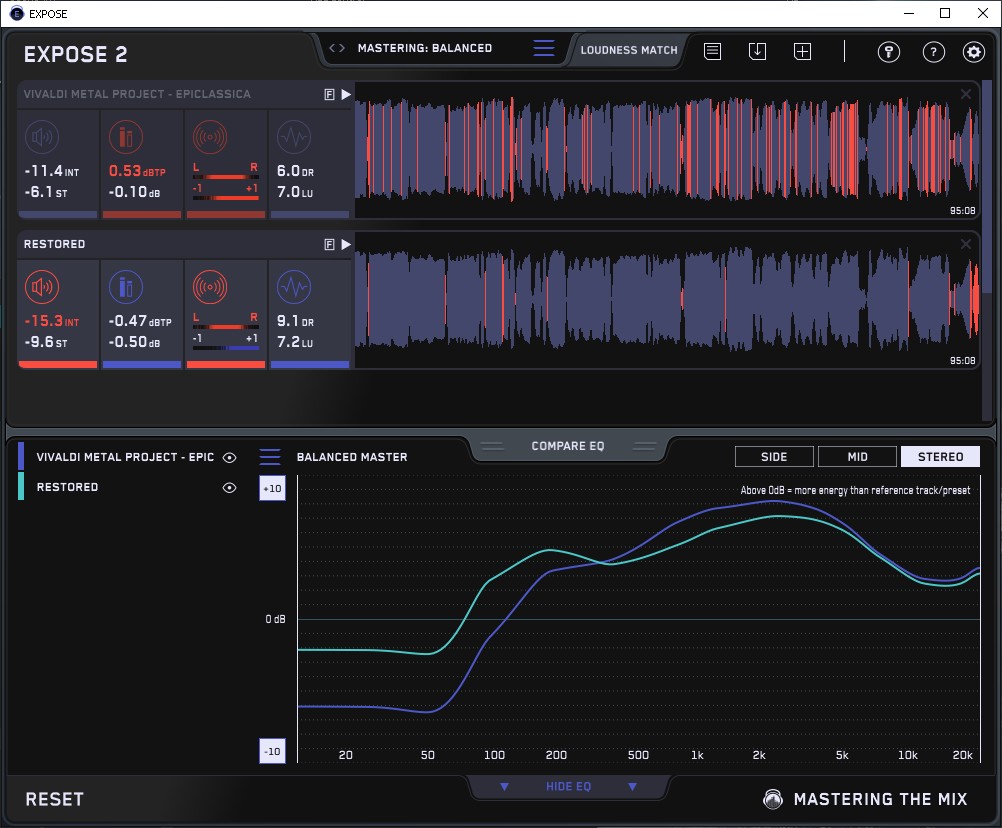The height and width of the screenshot is (828, 1002).
Task: Select the Side channel tab
Action: (x=774, y=457)
